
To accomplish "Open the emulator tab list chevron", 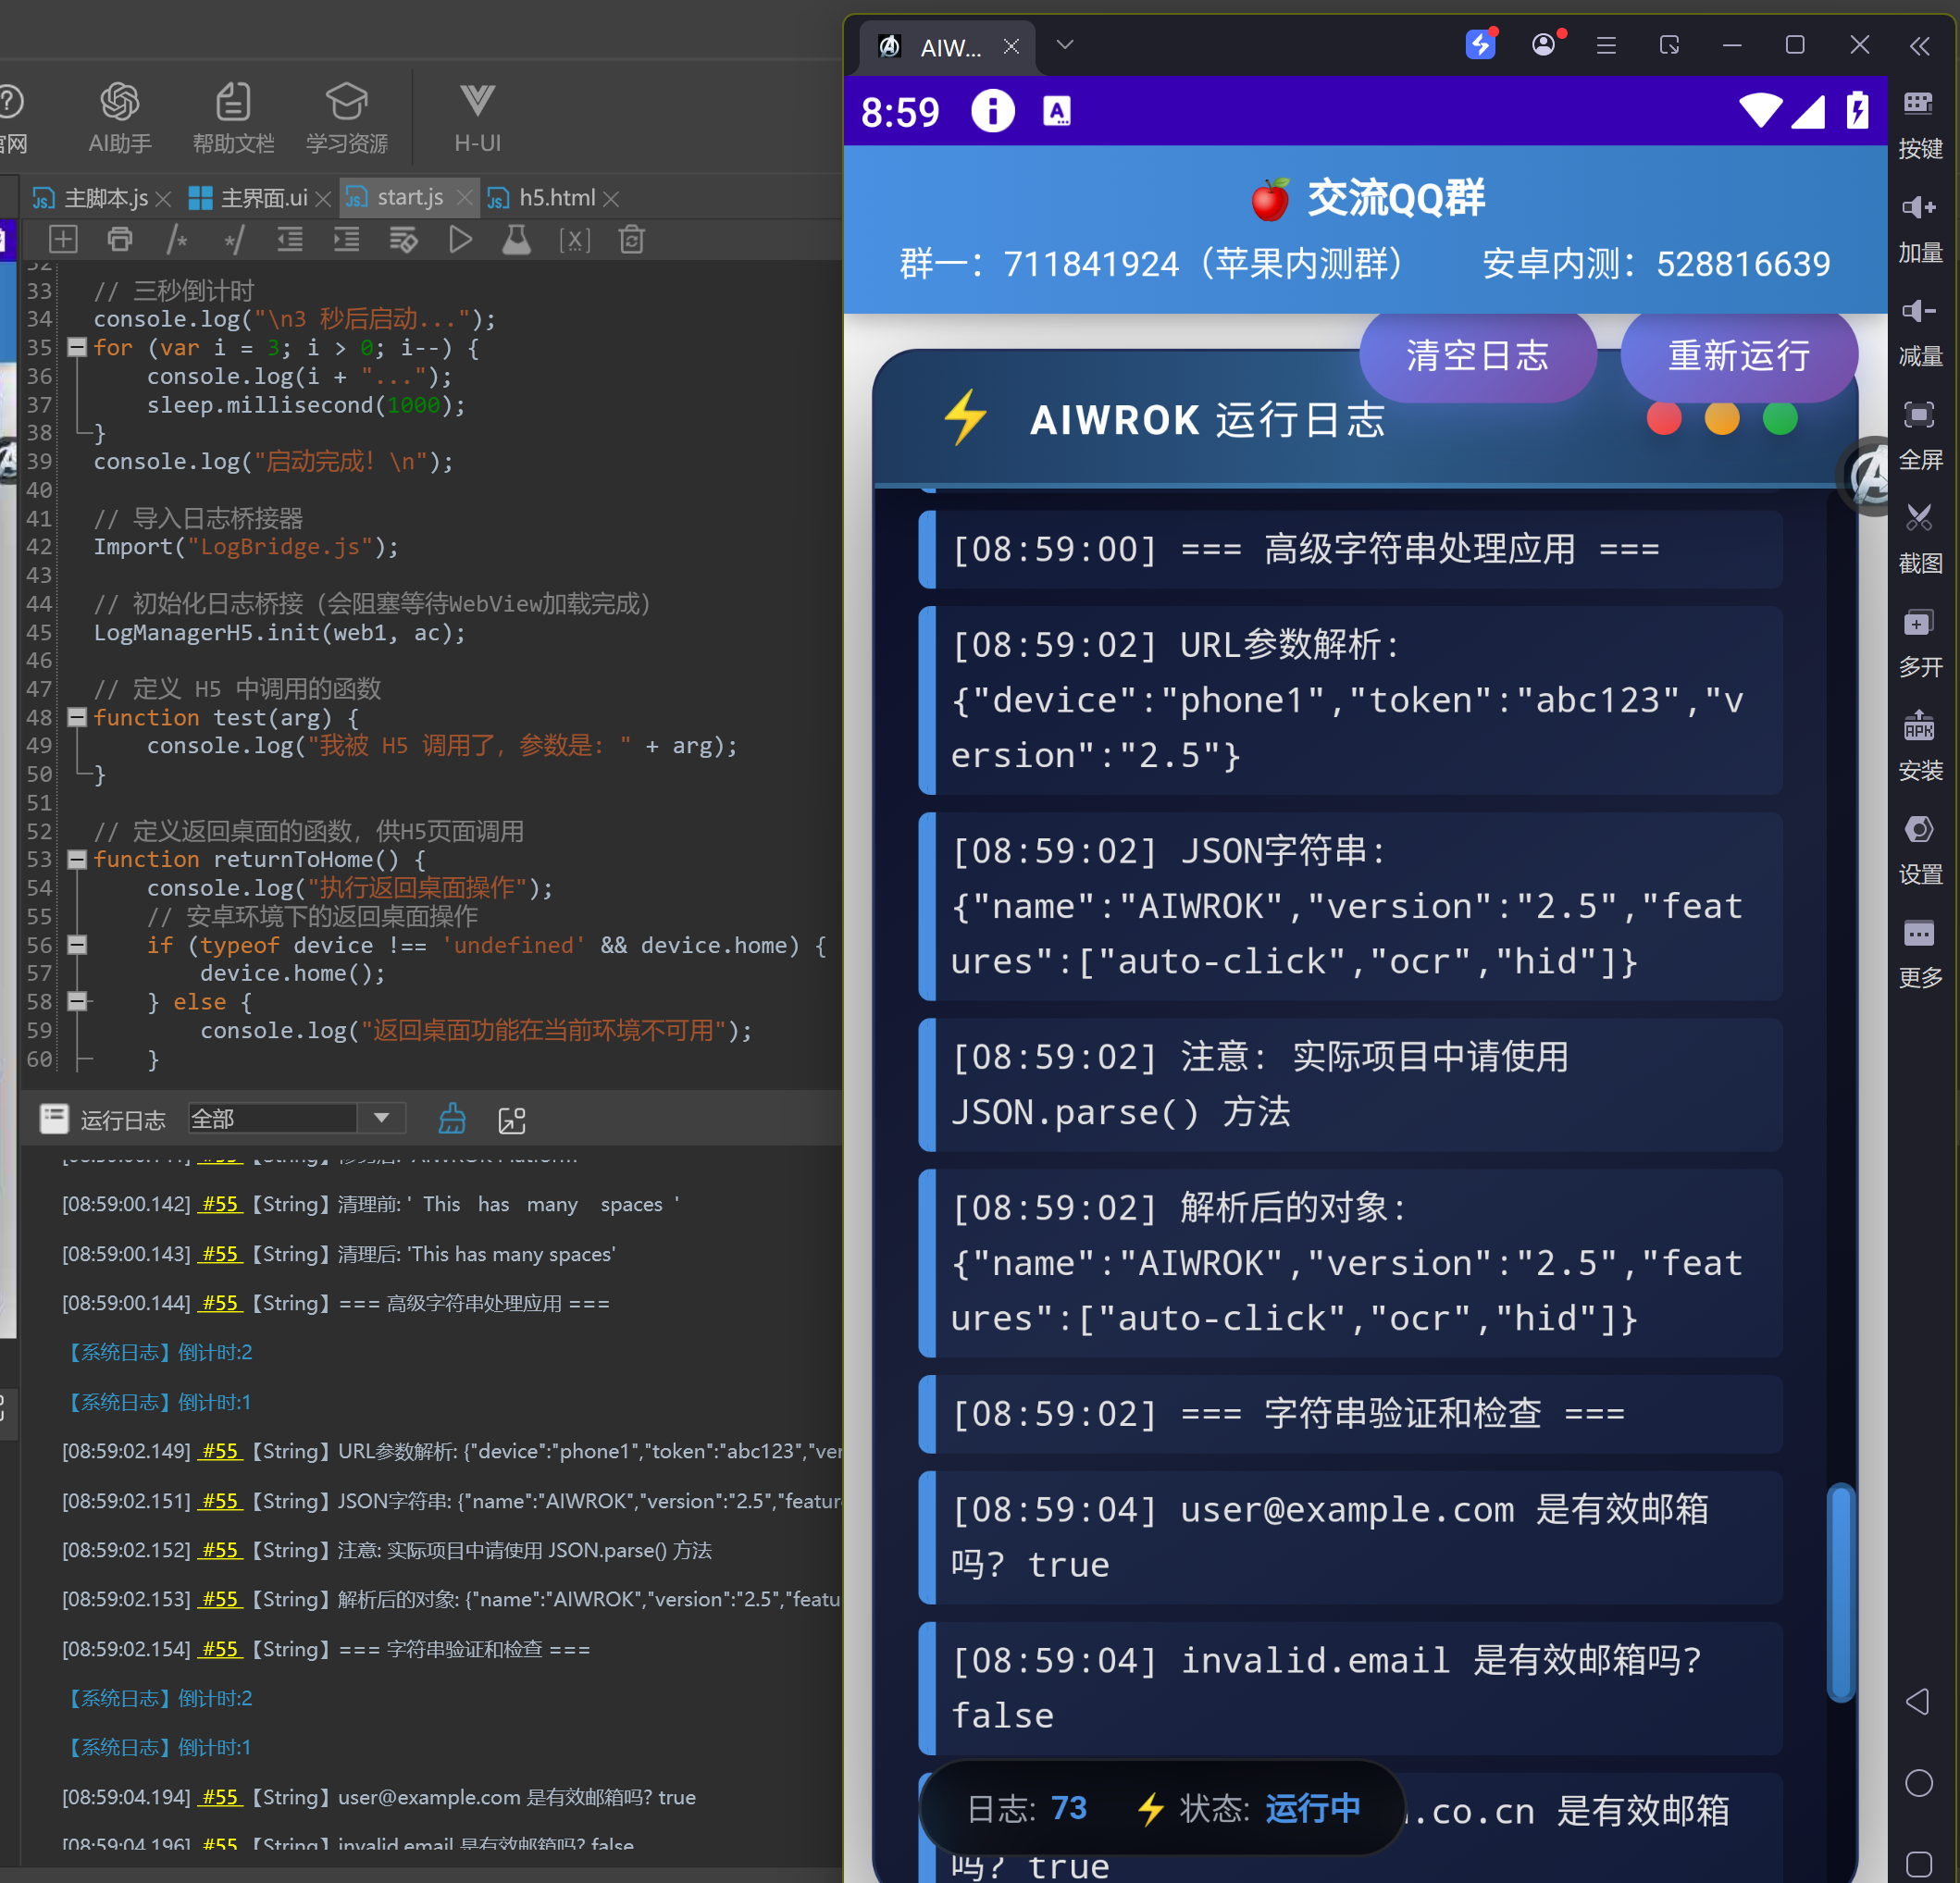I will coord(1065,45).
